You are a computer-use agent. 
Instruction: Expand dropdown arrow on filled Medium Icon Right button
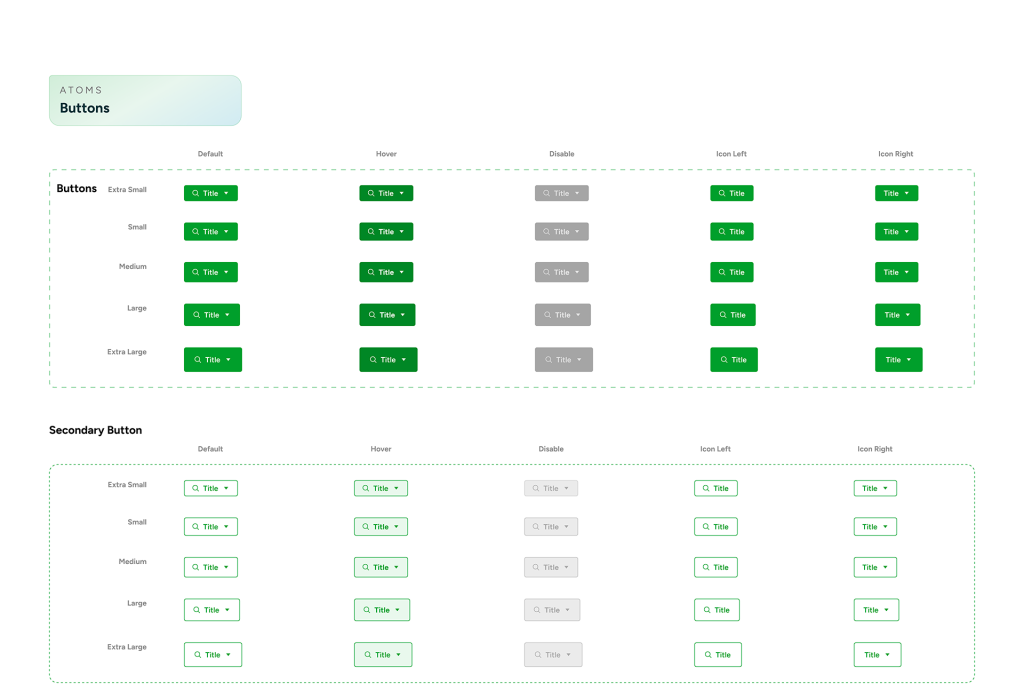[907, 272]
